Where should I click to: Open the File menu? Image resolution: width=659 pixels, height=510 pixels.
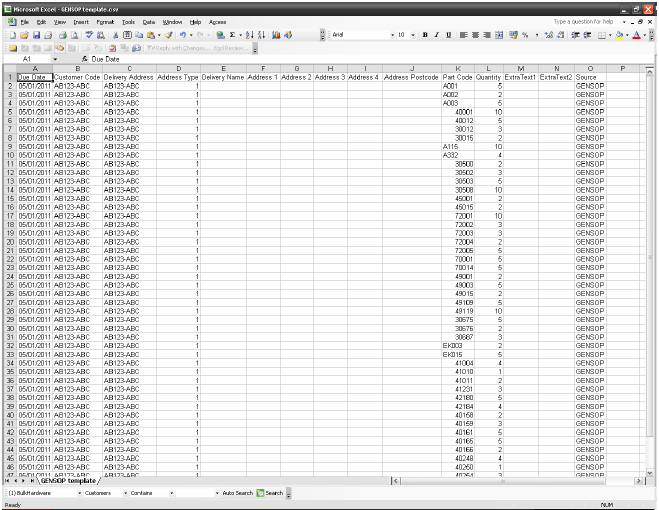(x=25, y=22)
